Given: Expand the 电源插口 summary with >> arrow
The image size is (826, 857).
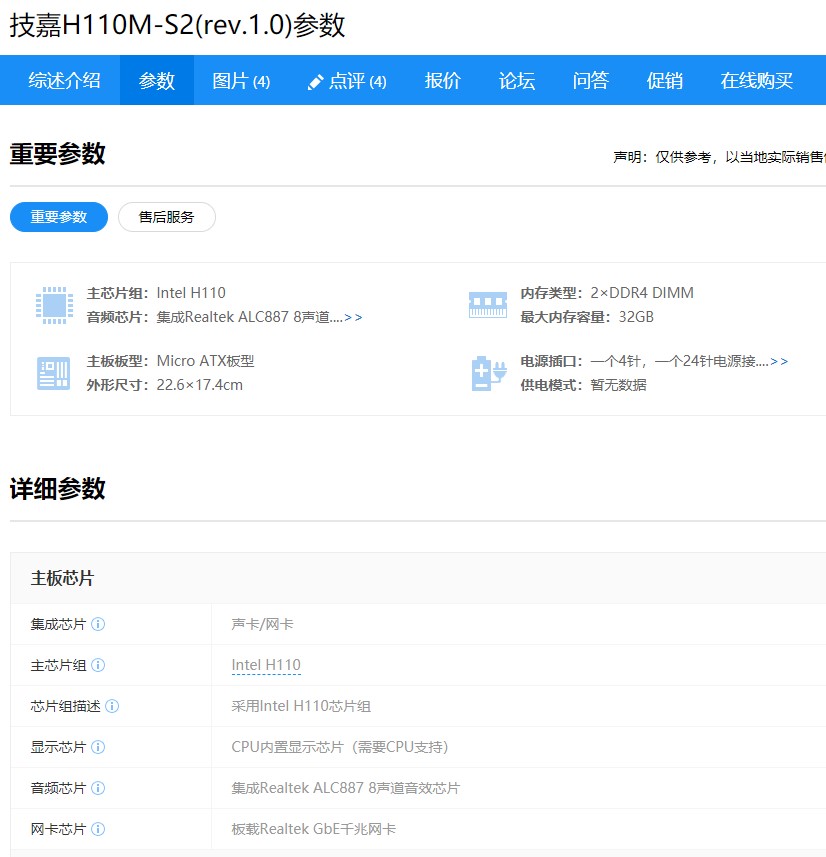Looking at the screenshot, I should click(x=779, y=361).
